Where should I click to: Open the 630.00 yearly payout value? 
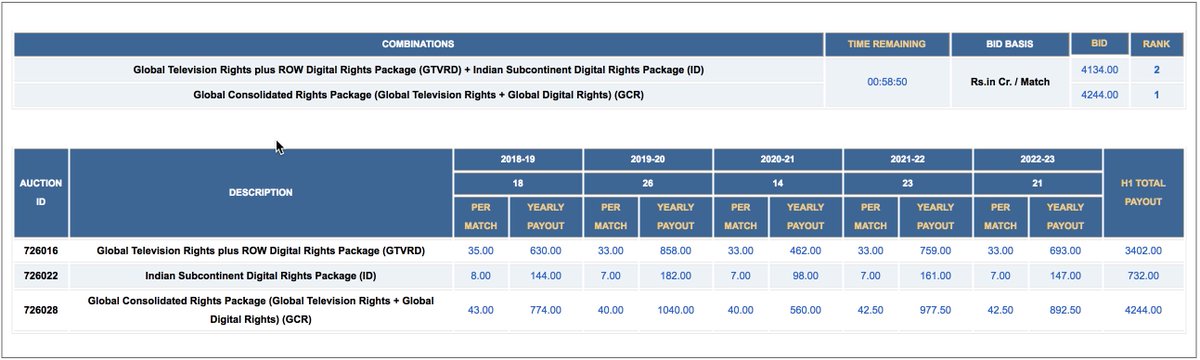546,251
